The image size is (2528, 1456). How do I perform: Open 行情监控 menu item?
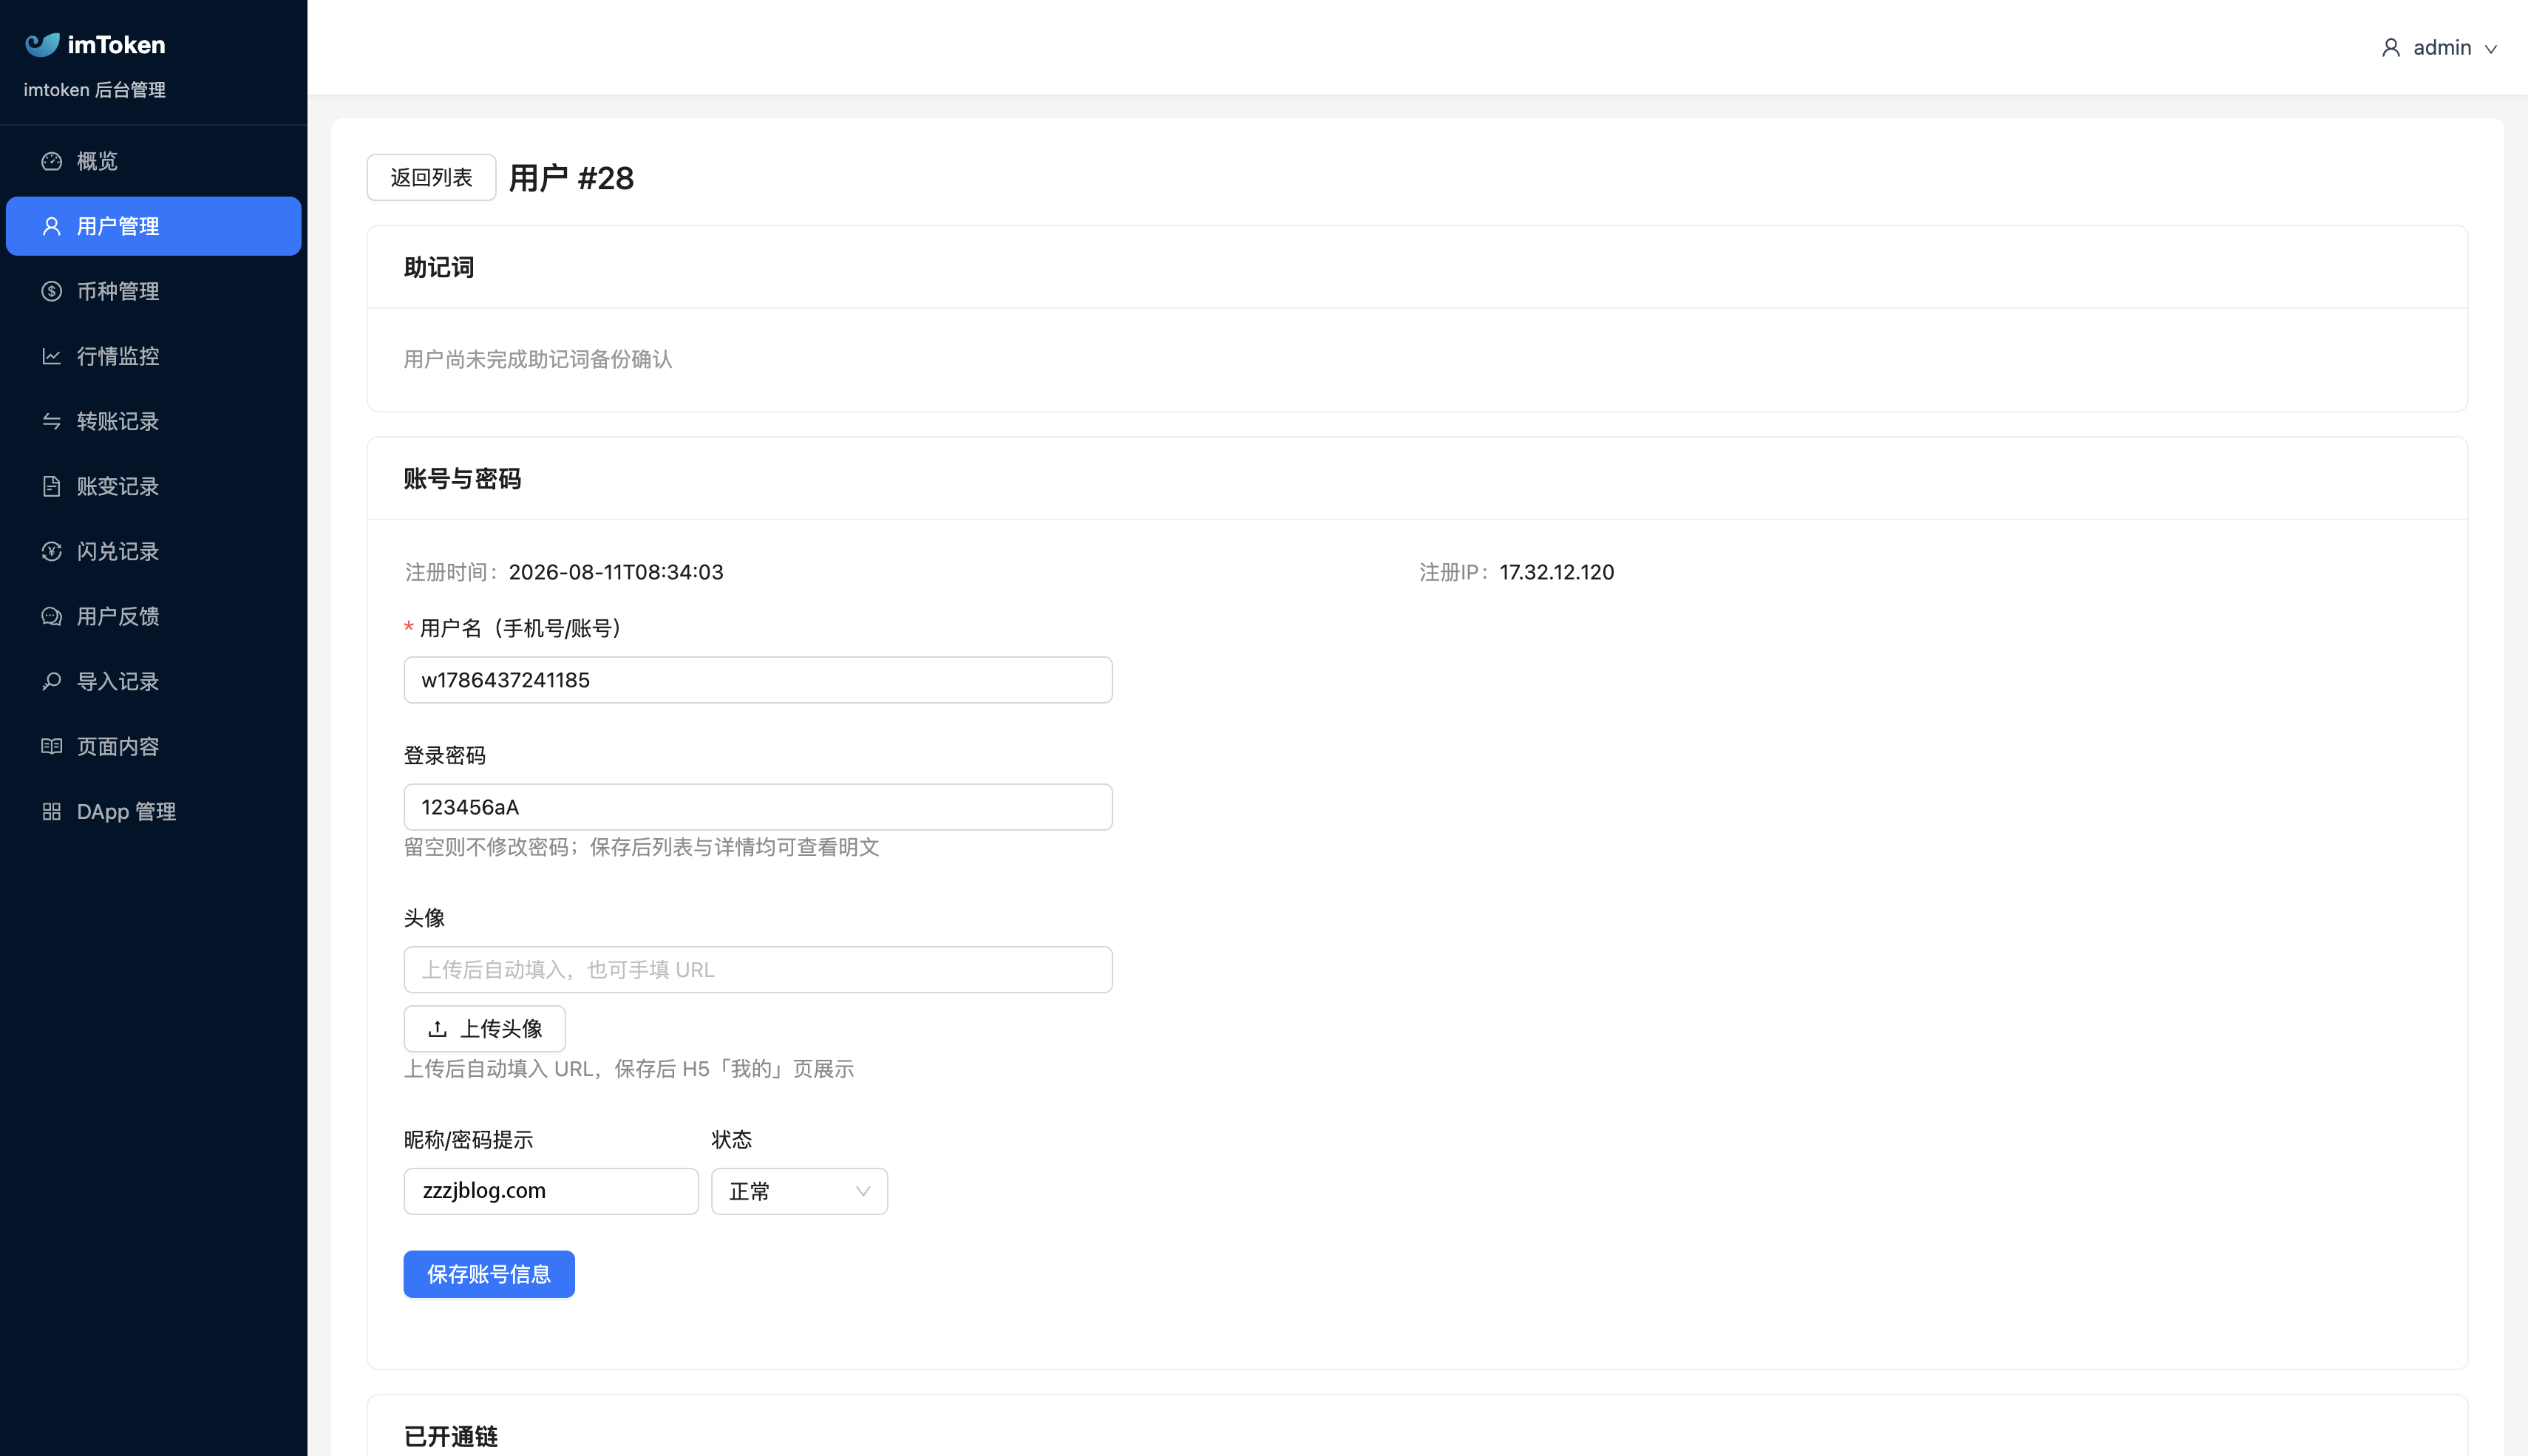coord(153,356)
